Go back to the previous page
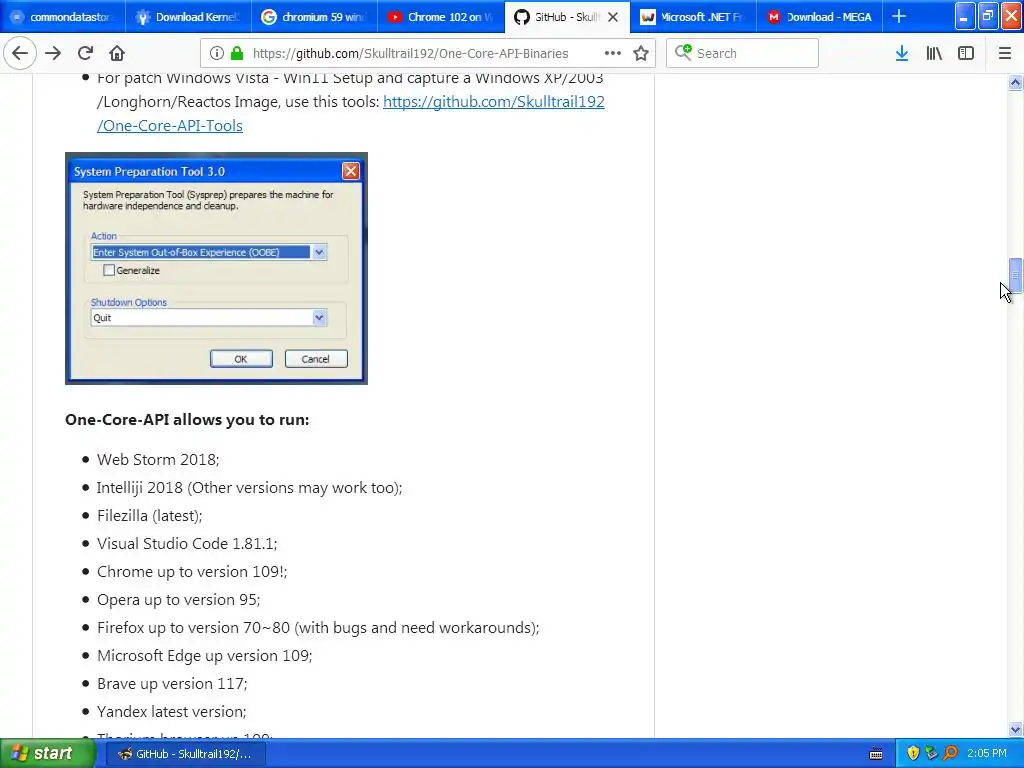The image size is (1024, 768). tap(20, 53)
